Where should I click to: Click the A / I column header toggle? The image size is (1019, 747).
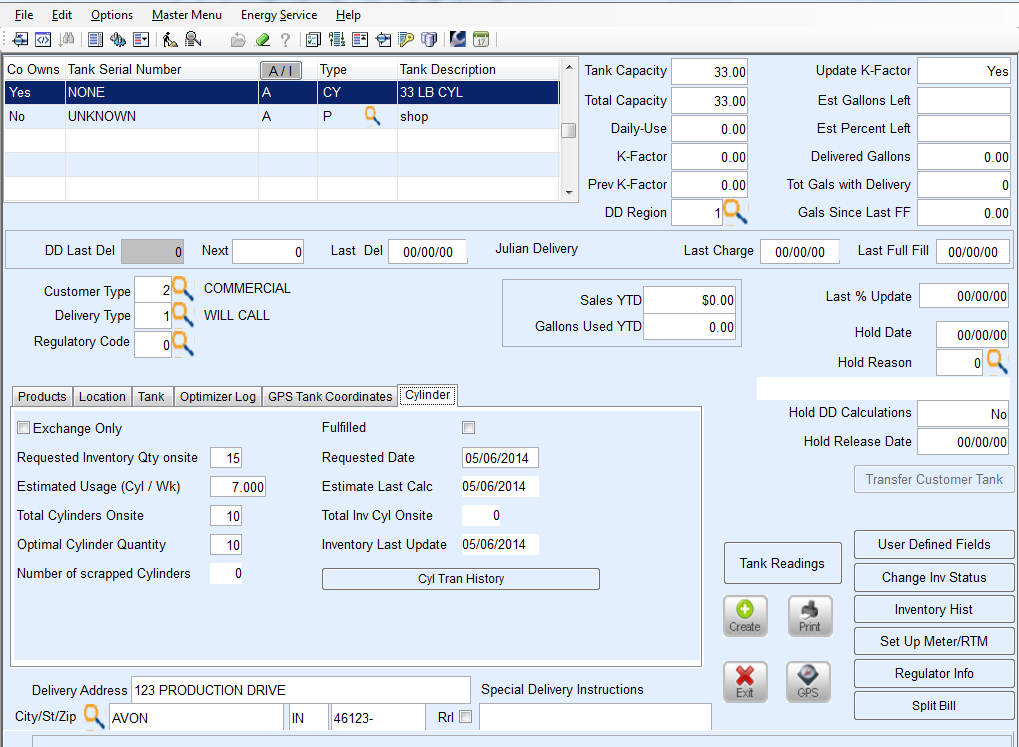(280, 70)
